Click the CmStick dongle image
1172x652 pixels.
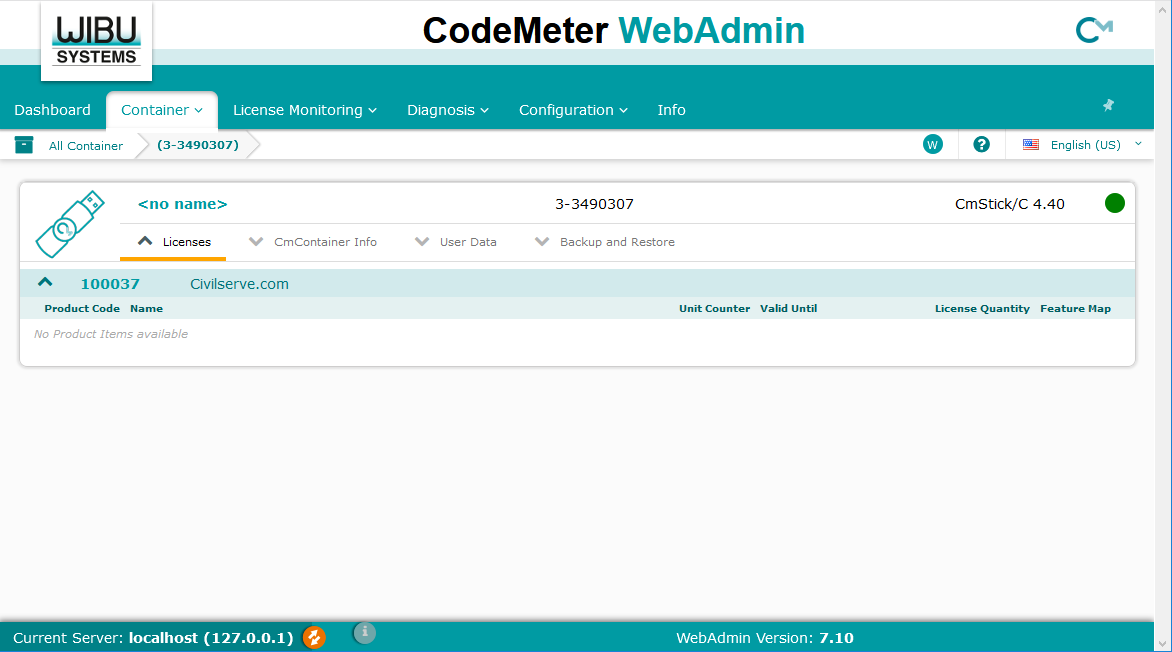pyautogui.click(x=69, y=222)
